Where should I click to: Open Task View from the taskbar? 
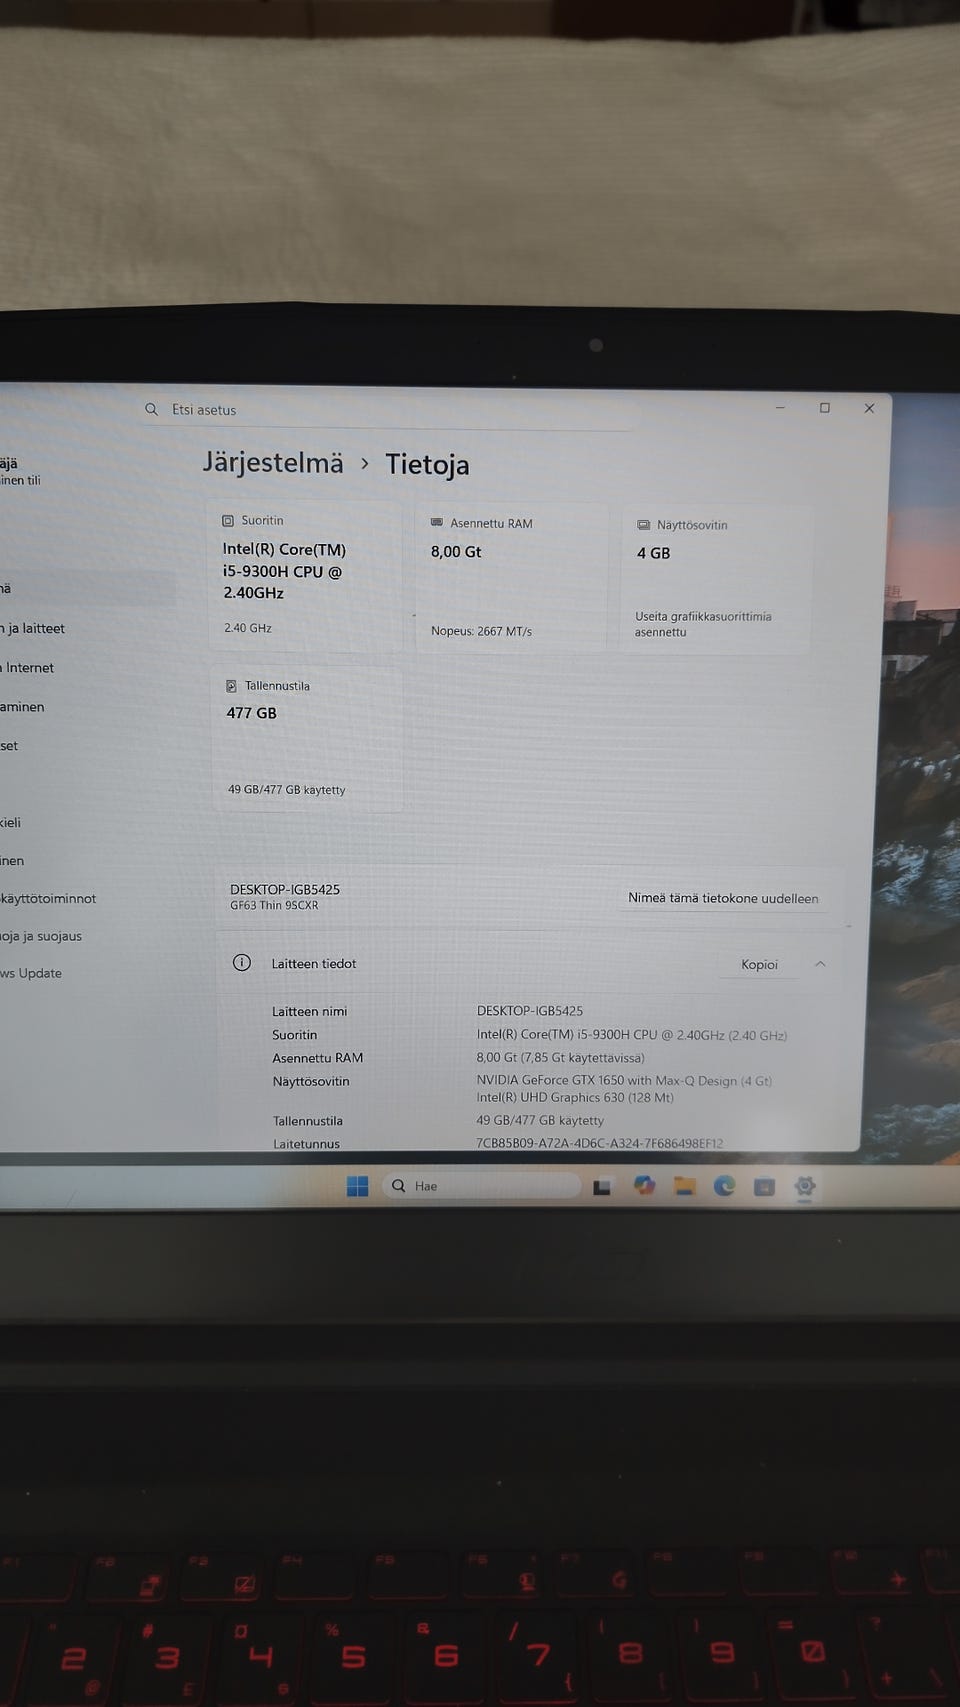pos(602,1187)
